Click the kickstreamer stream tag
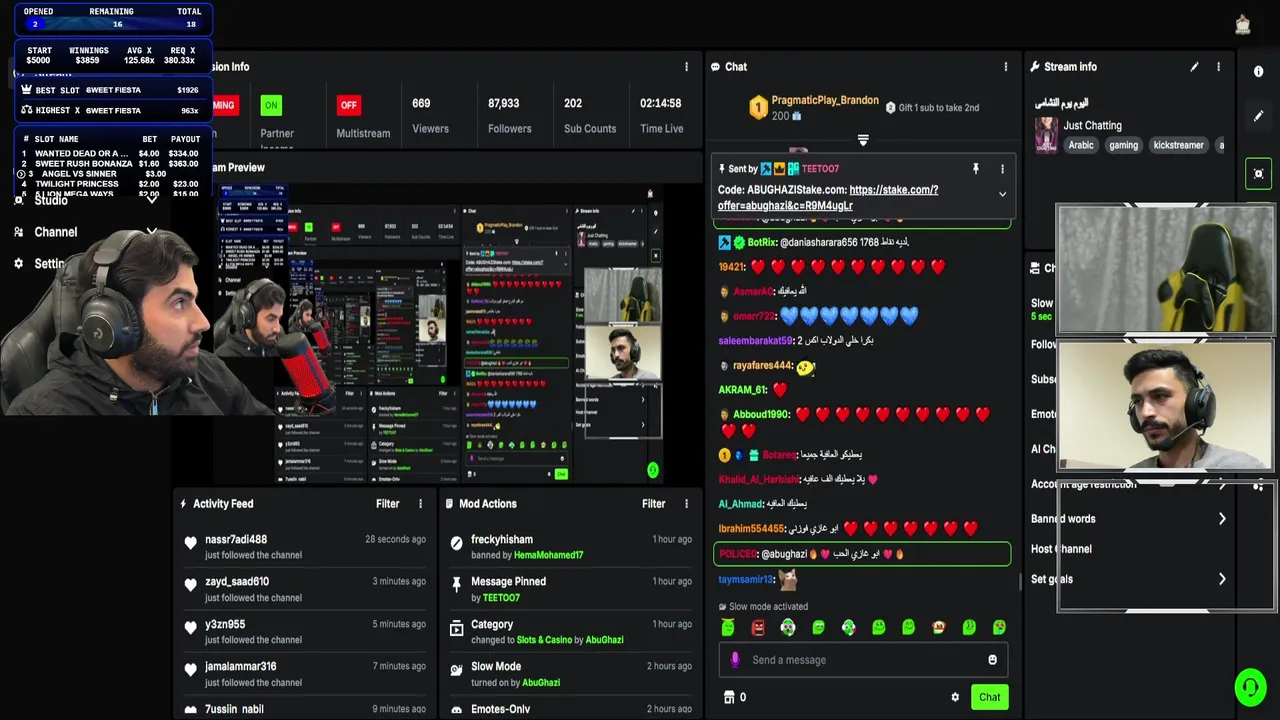 pyautogui.click(x=1178, y=145)
